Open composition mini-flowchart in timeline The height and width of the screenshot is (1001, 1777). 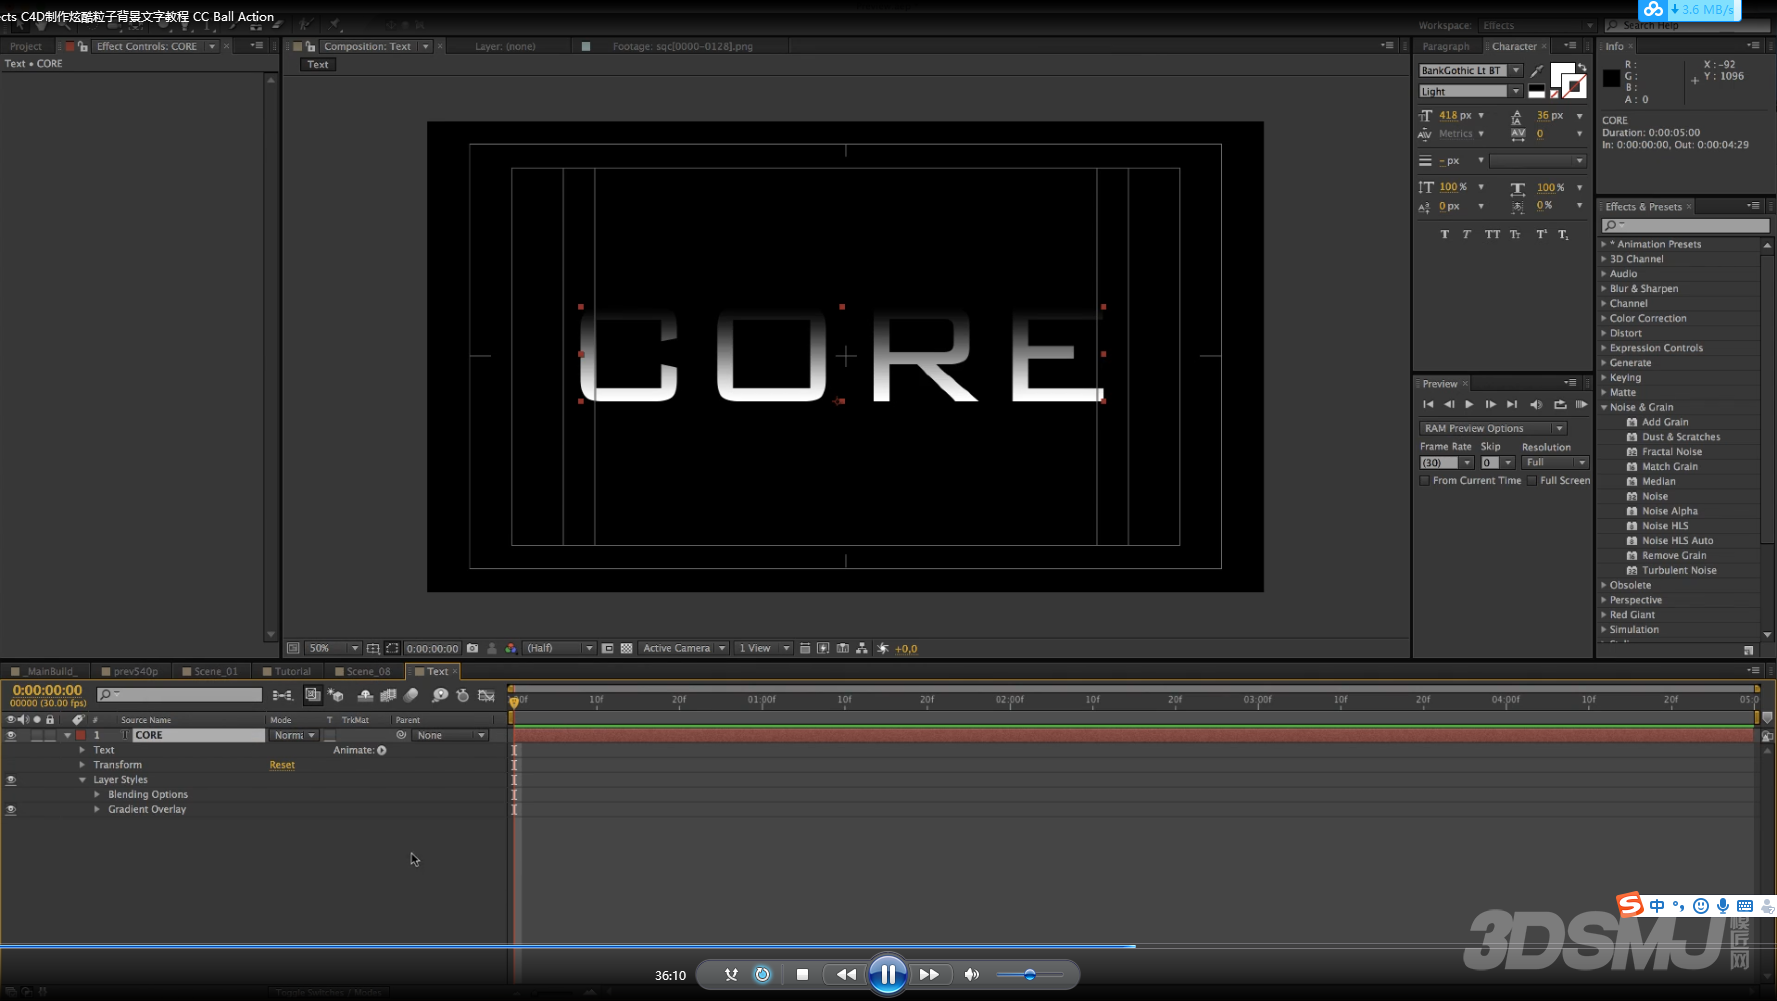point(282,695)
